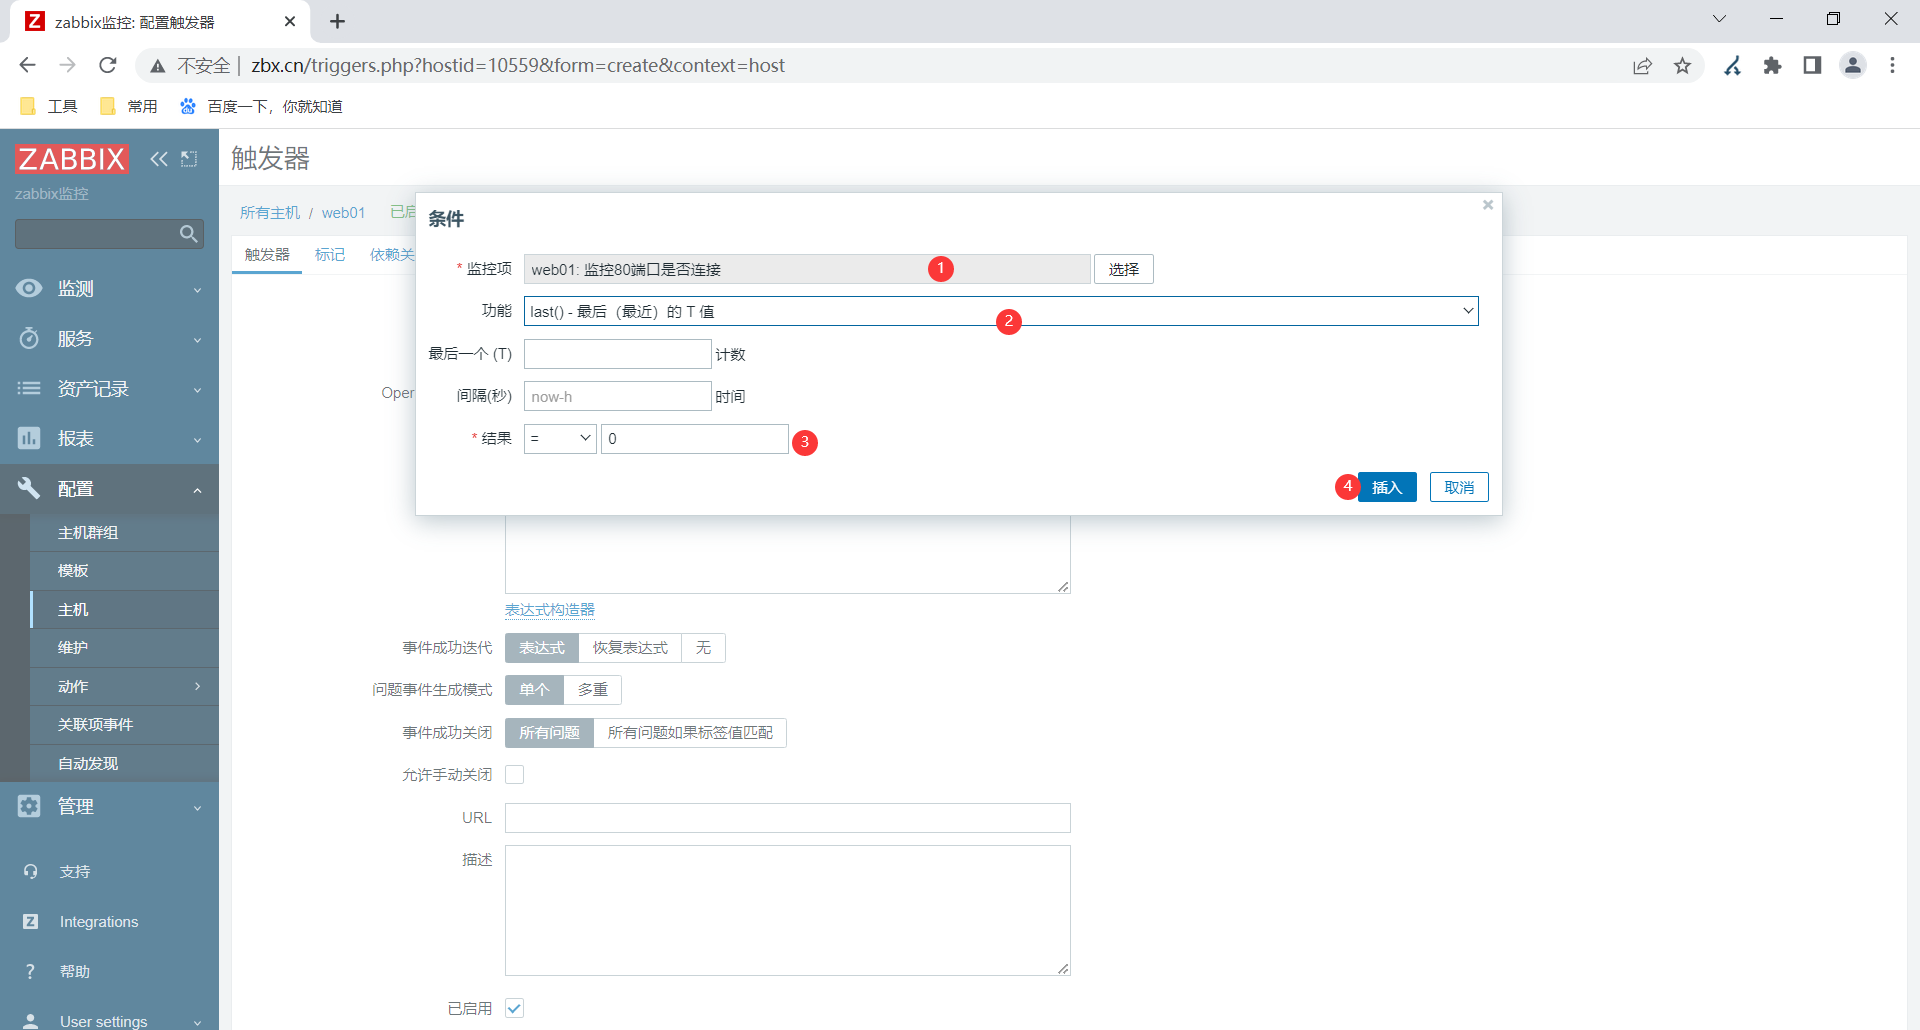This screenshot has height=1030, width=1920.
Task: Close the 条件 dialog with X
Action: click(1488, 205)
